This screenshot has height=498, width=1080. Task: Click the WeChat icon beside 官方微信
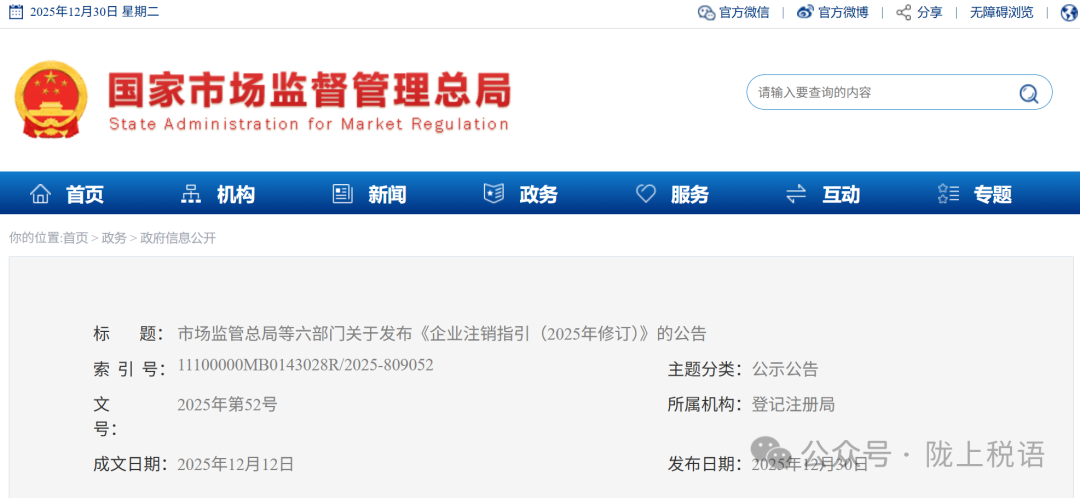[x=706, y=13]
